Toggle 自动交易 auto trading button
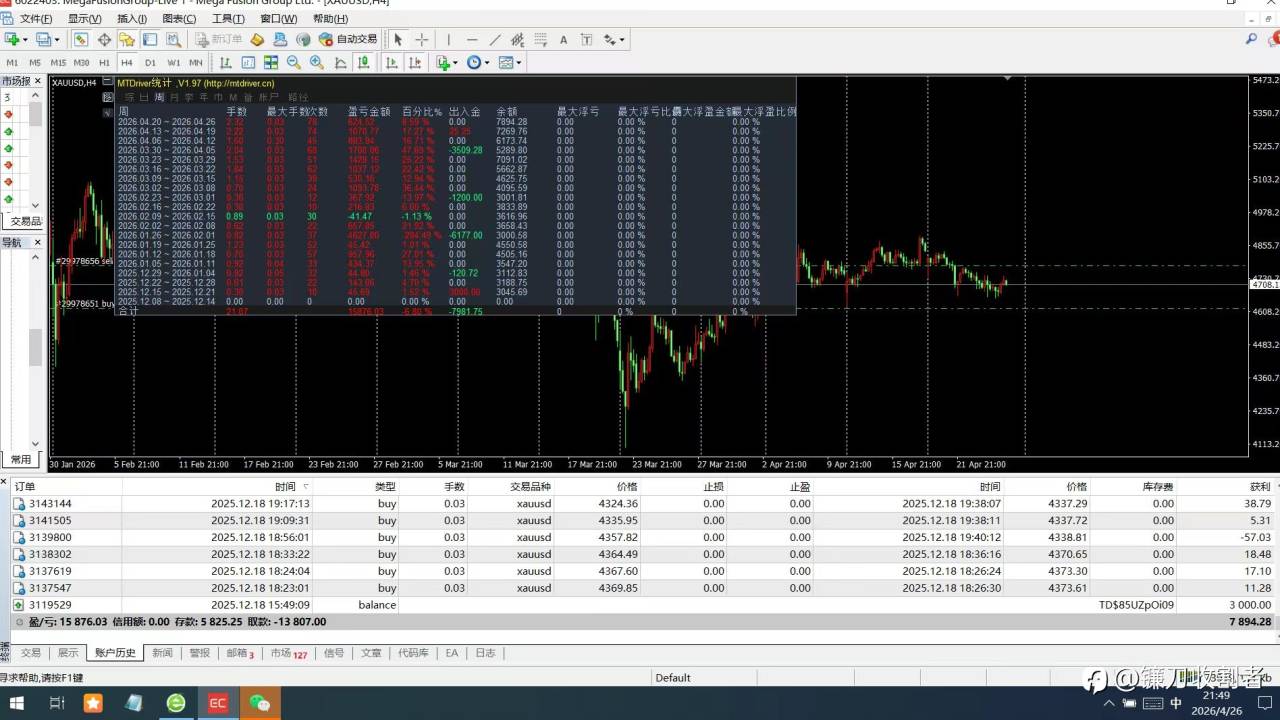Image resolution: width=1280 pixels, height=720 pixels. [348, 39]
